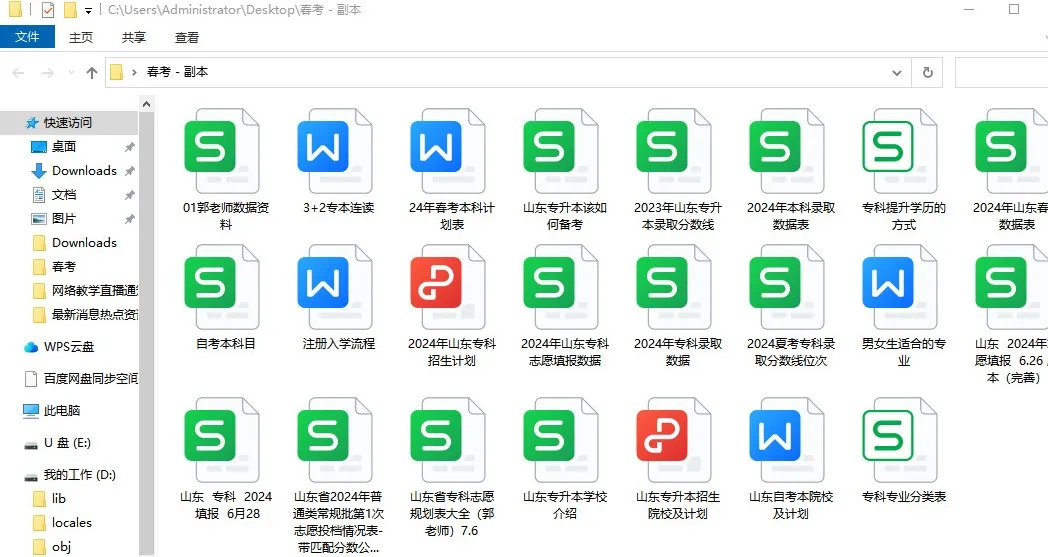Select the 2024年山东专科招生计划 PDF icon
Image resolution: width=1048 pixels, height=557 pixels.
[448, 287]
